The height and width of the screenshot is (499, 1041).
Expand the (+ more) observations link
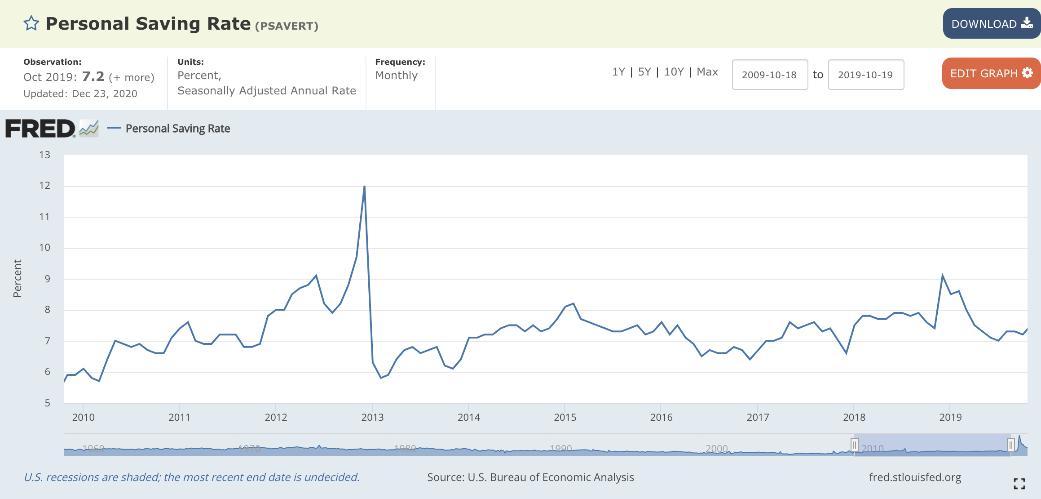tap(132, 77)
